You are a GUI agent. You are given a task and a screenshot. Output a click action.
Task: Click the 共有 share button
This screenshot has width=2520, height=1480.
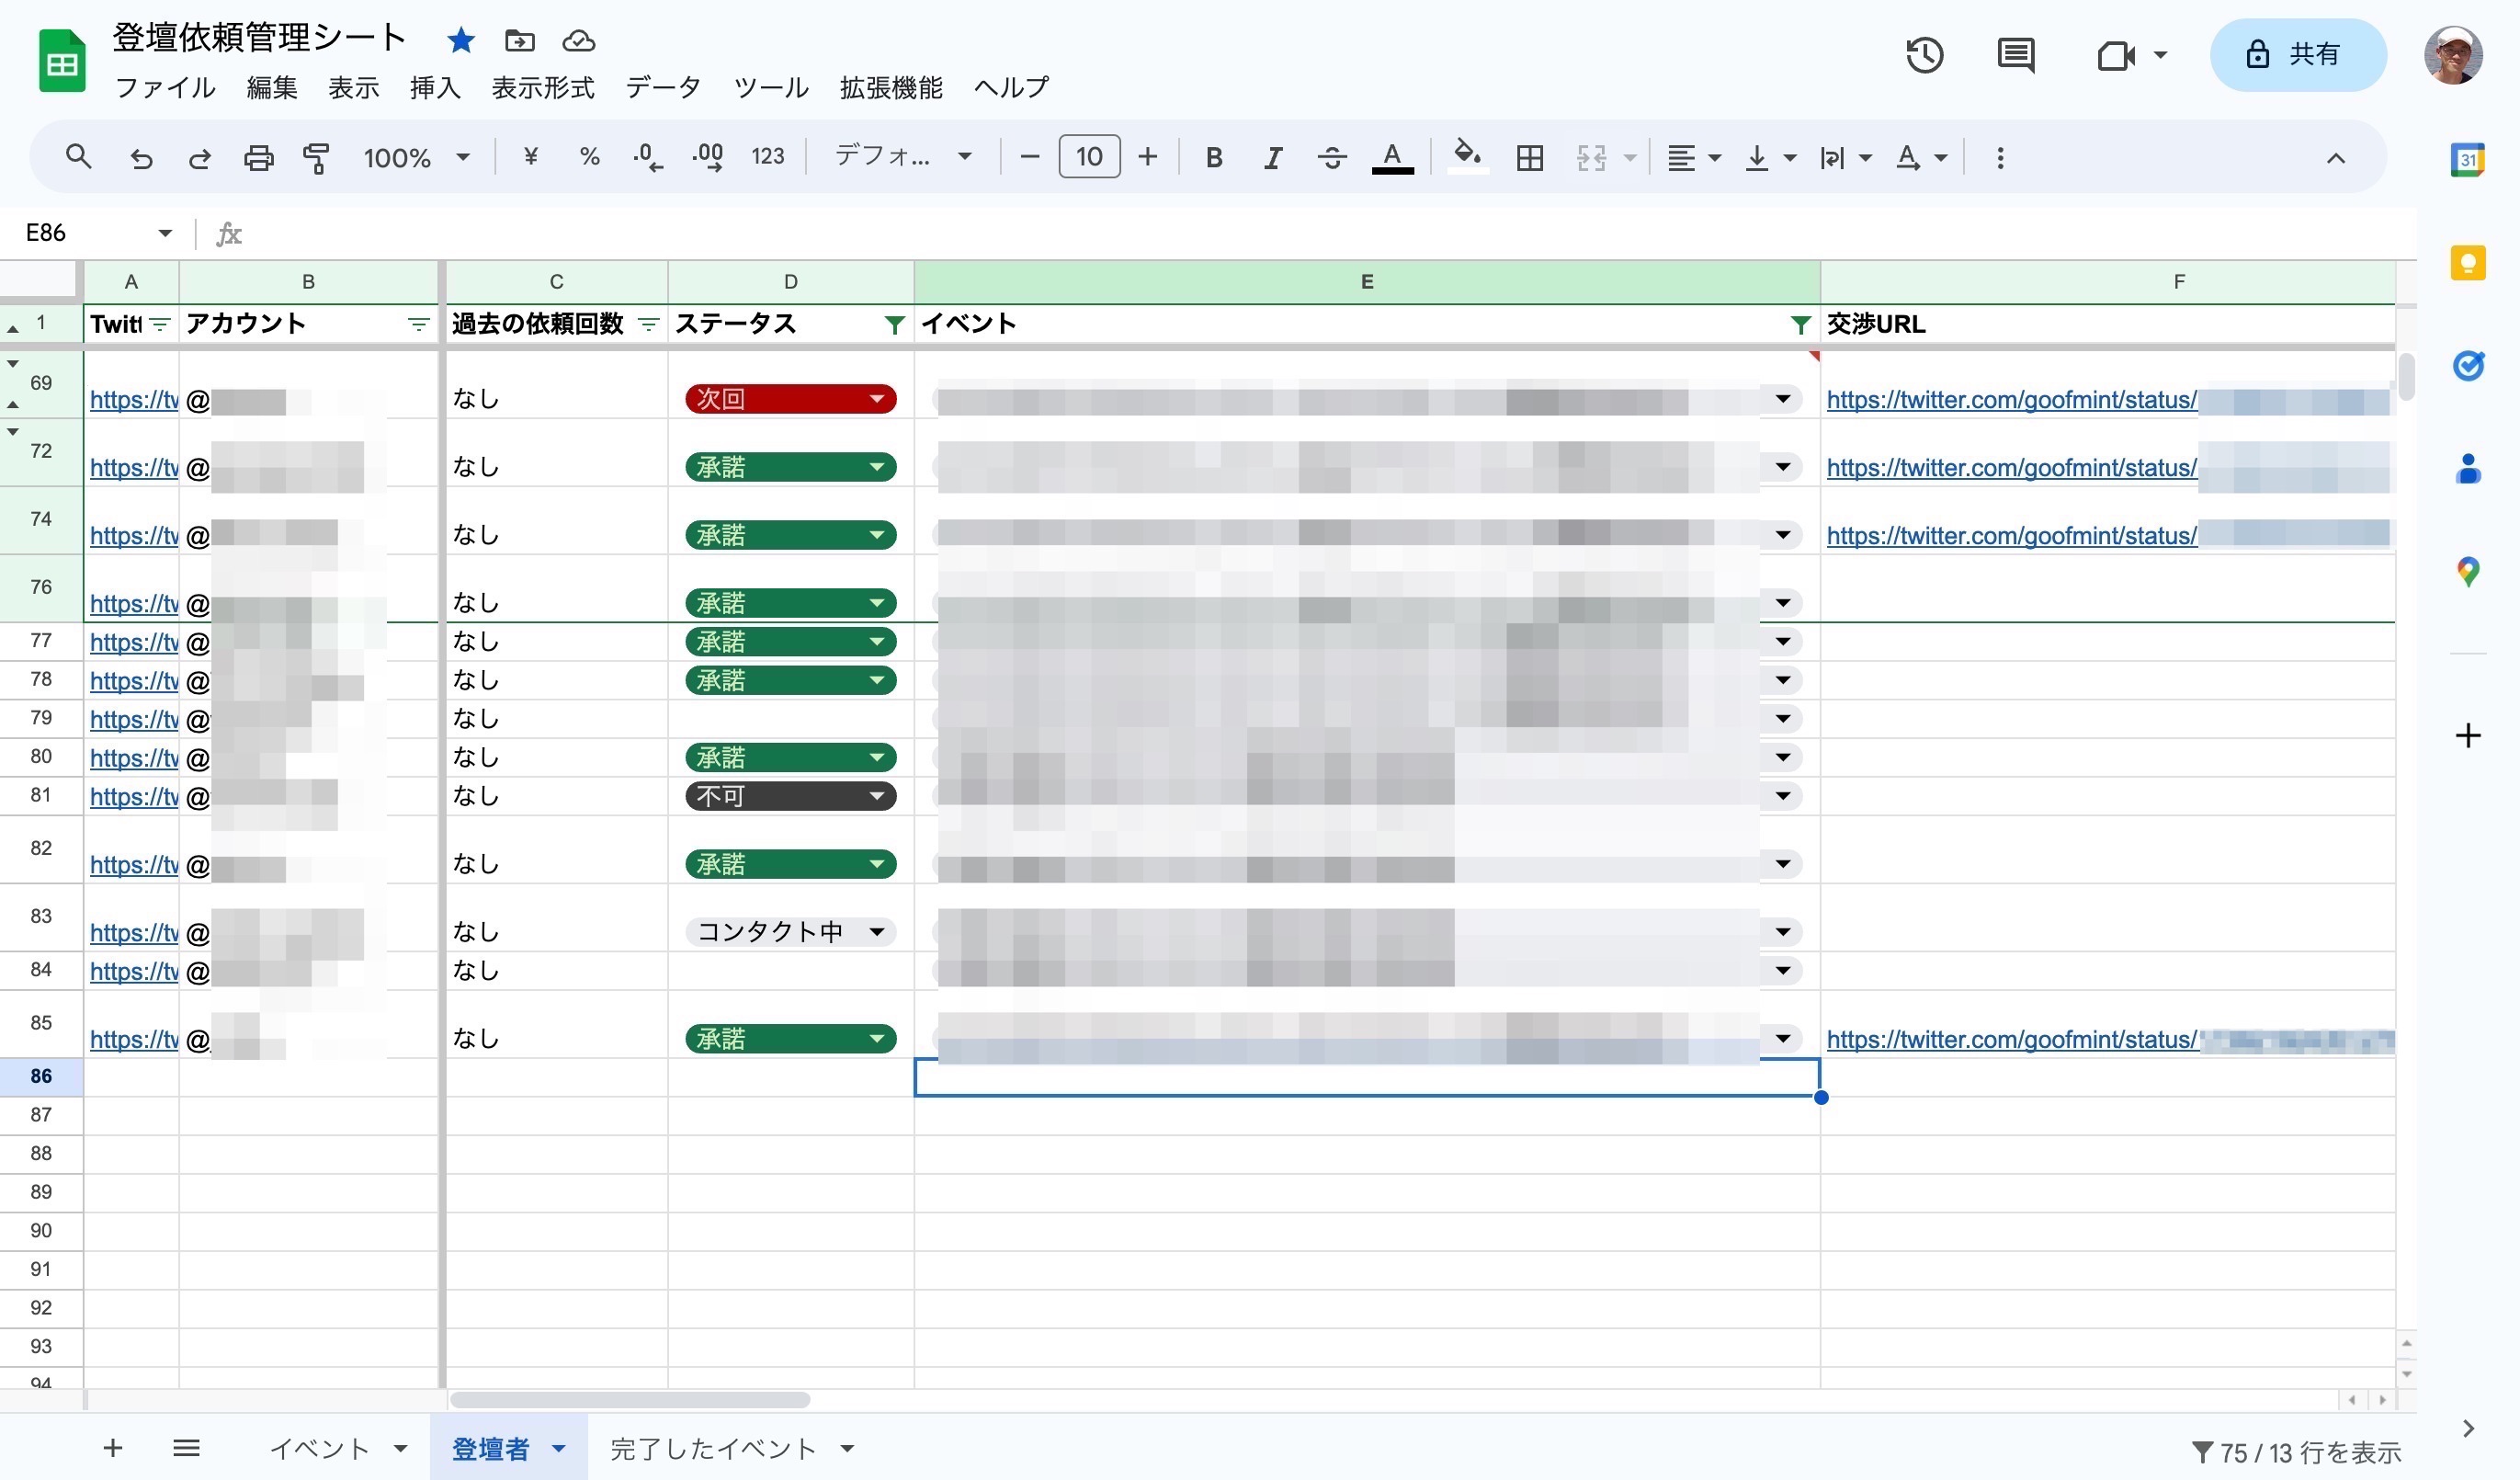point(2297,54)
